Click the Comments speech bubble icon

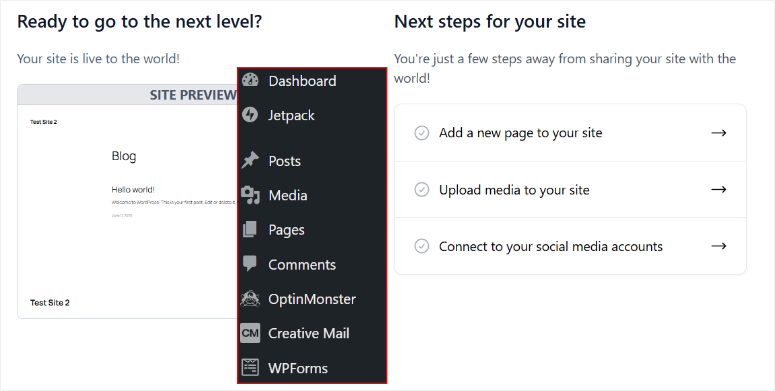click(x=250, y=263)
